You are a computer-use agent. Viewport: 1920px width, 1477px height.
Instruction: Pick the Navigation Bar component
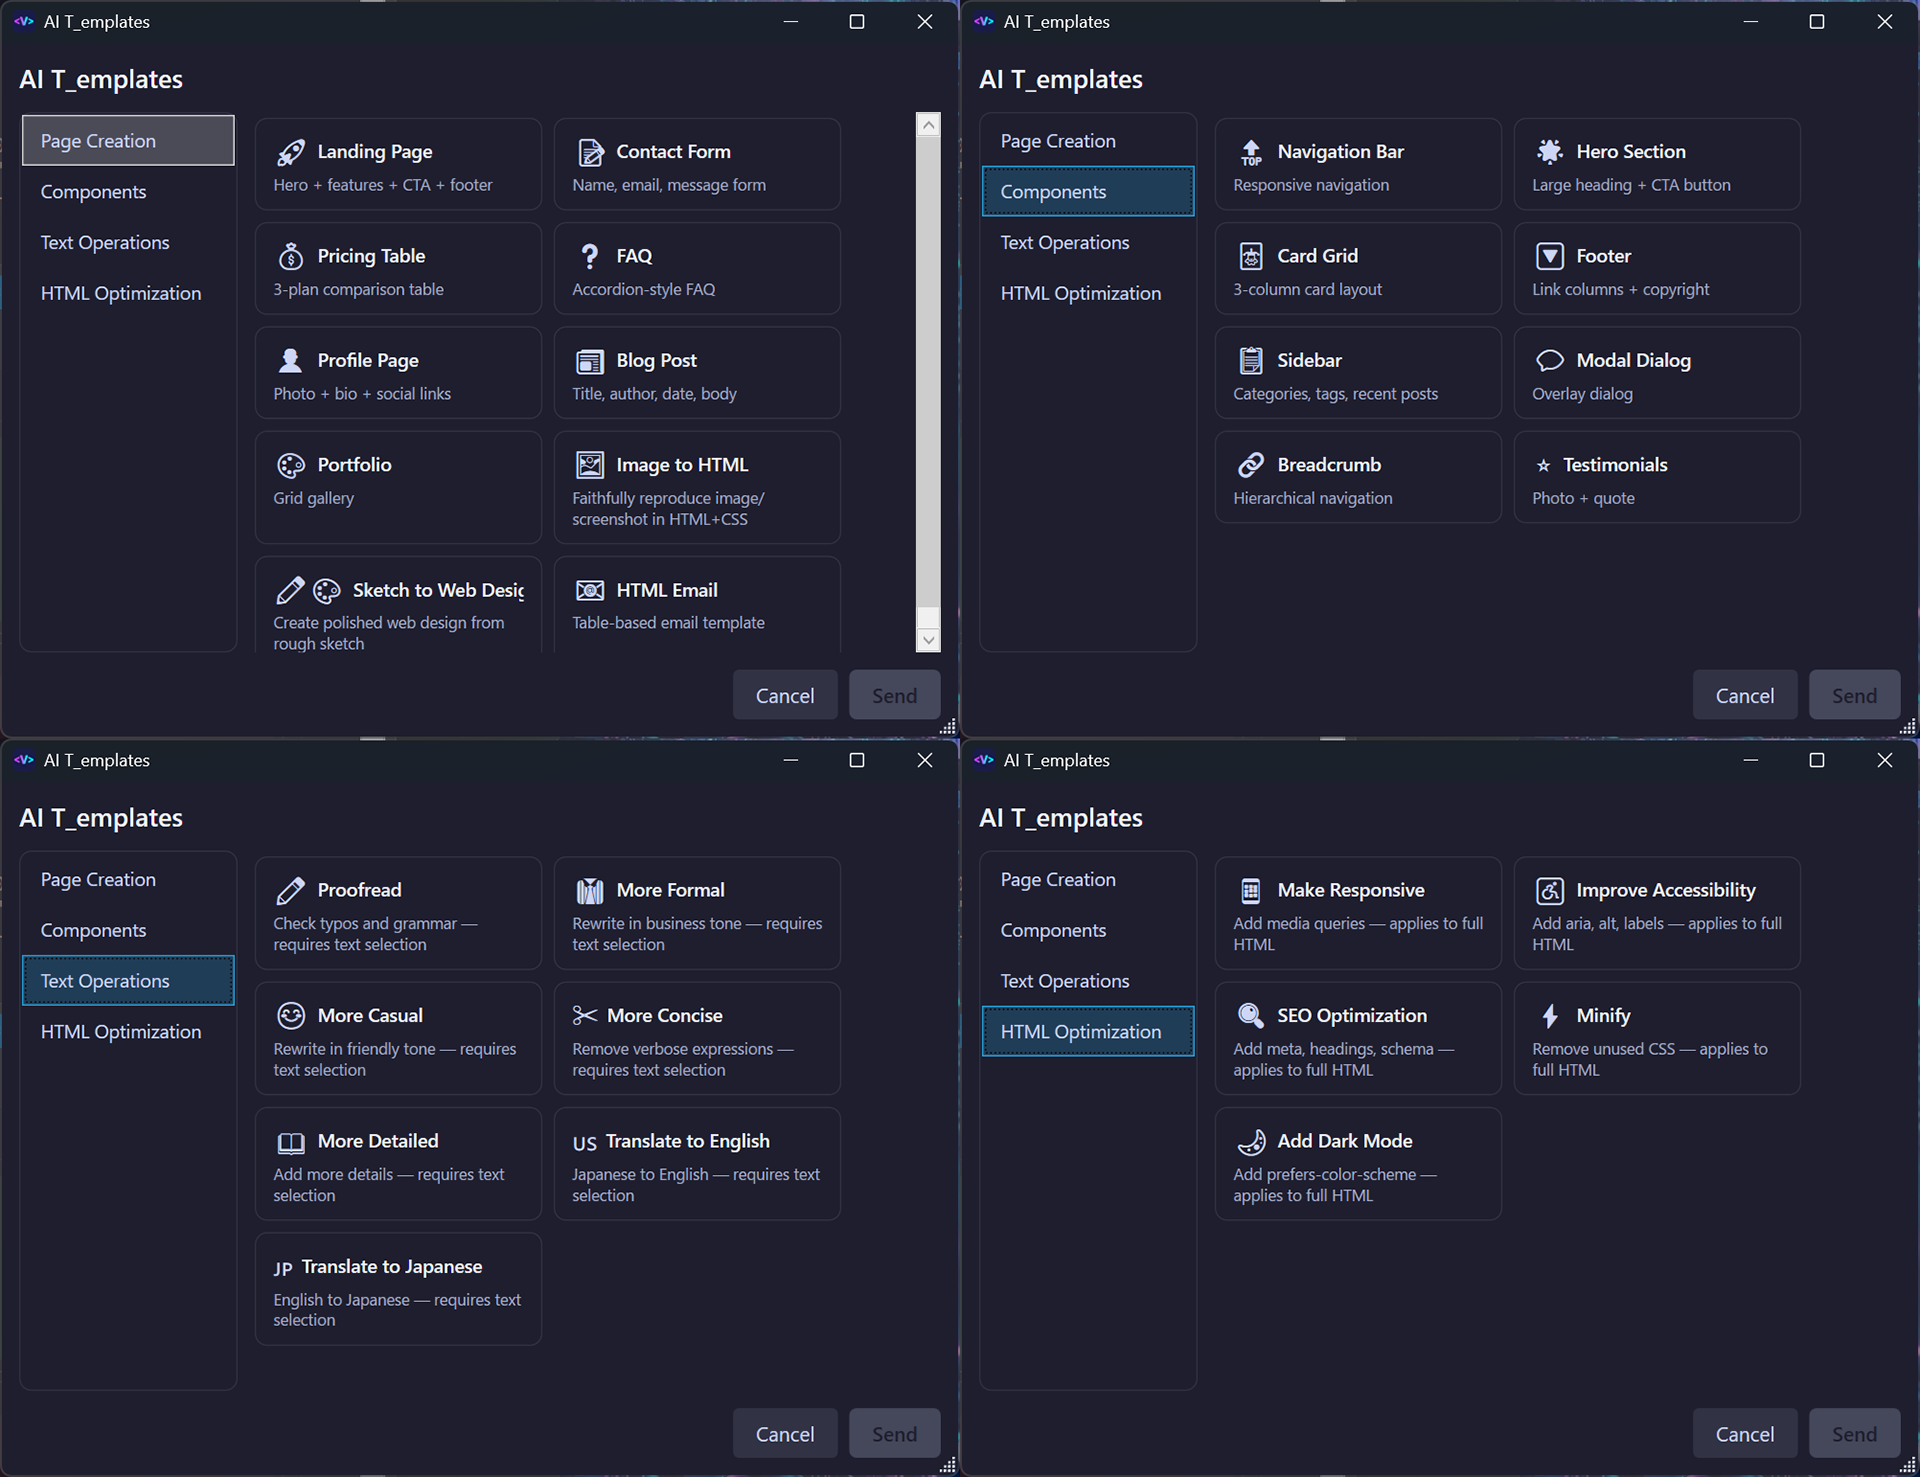tap(1357, 164)
